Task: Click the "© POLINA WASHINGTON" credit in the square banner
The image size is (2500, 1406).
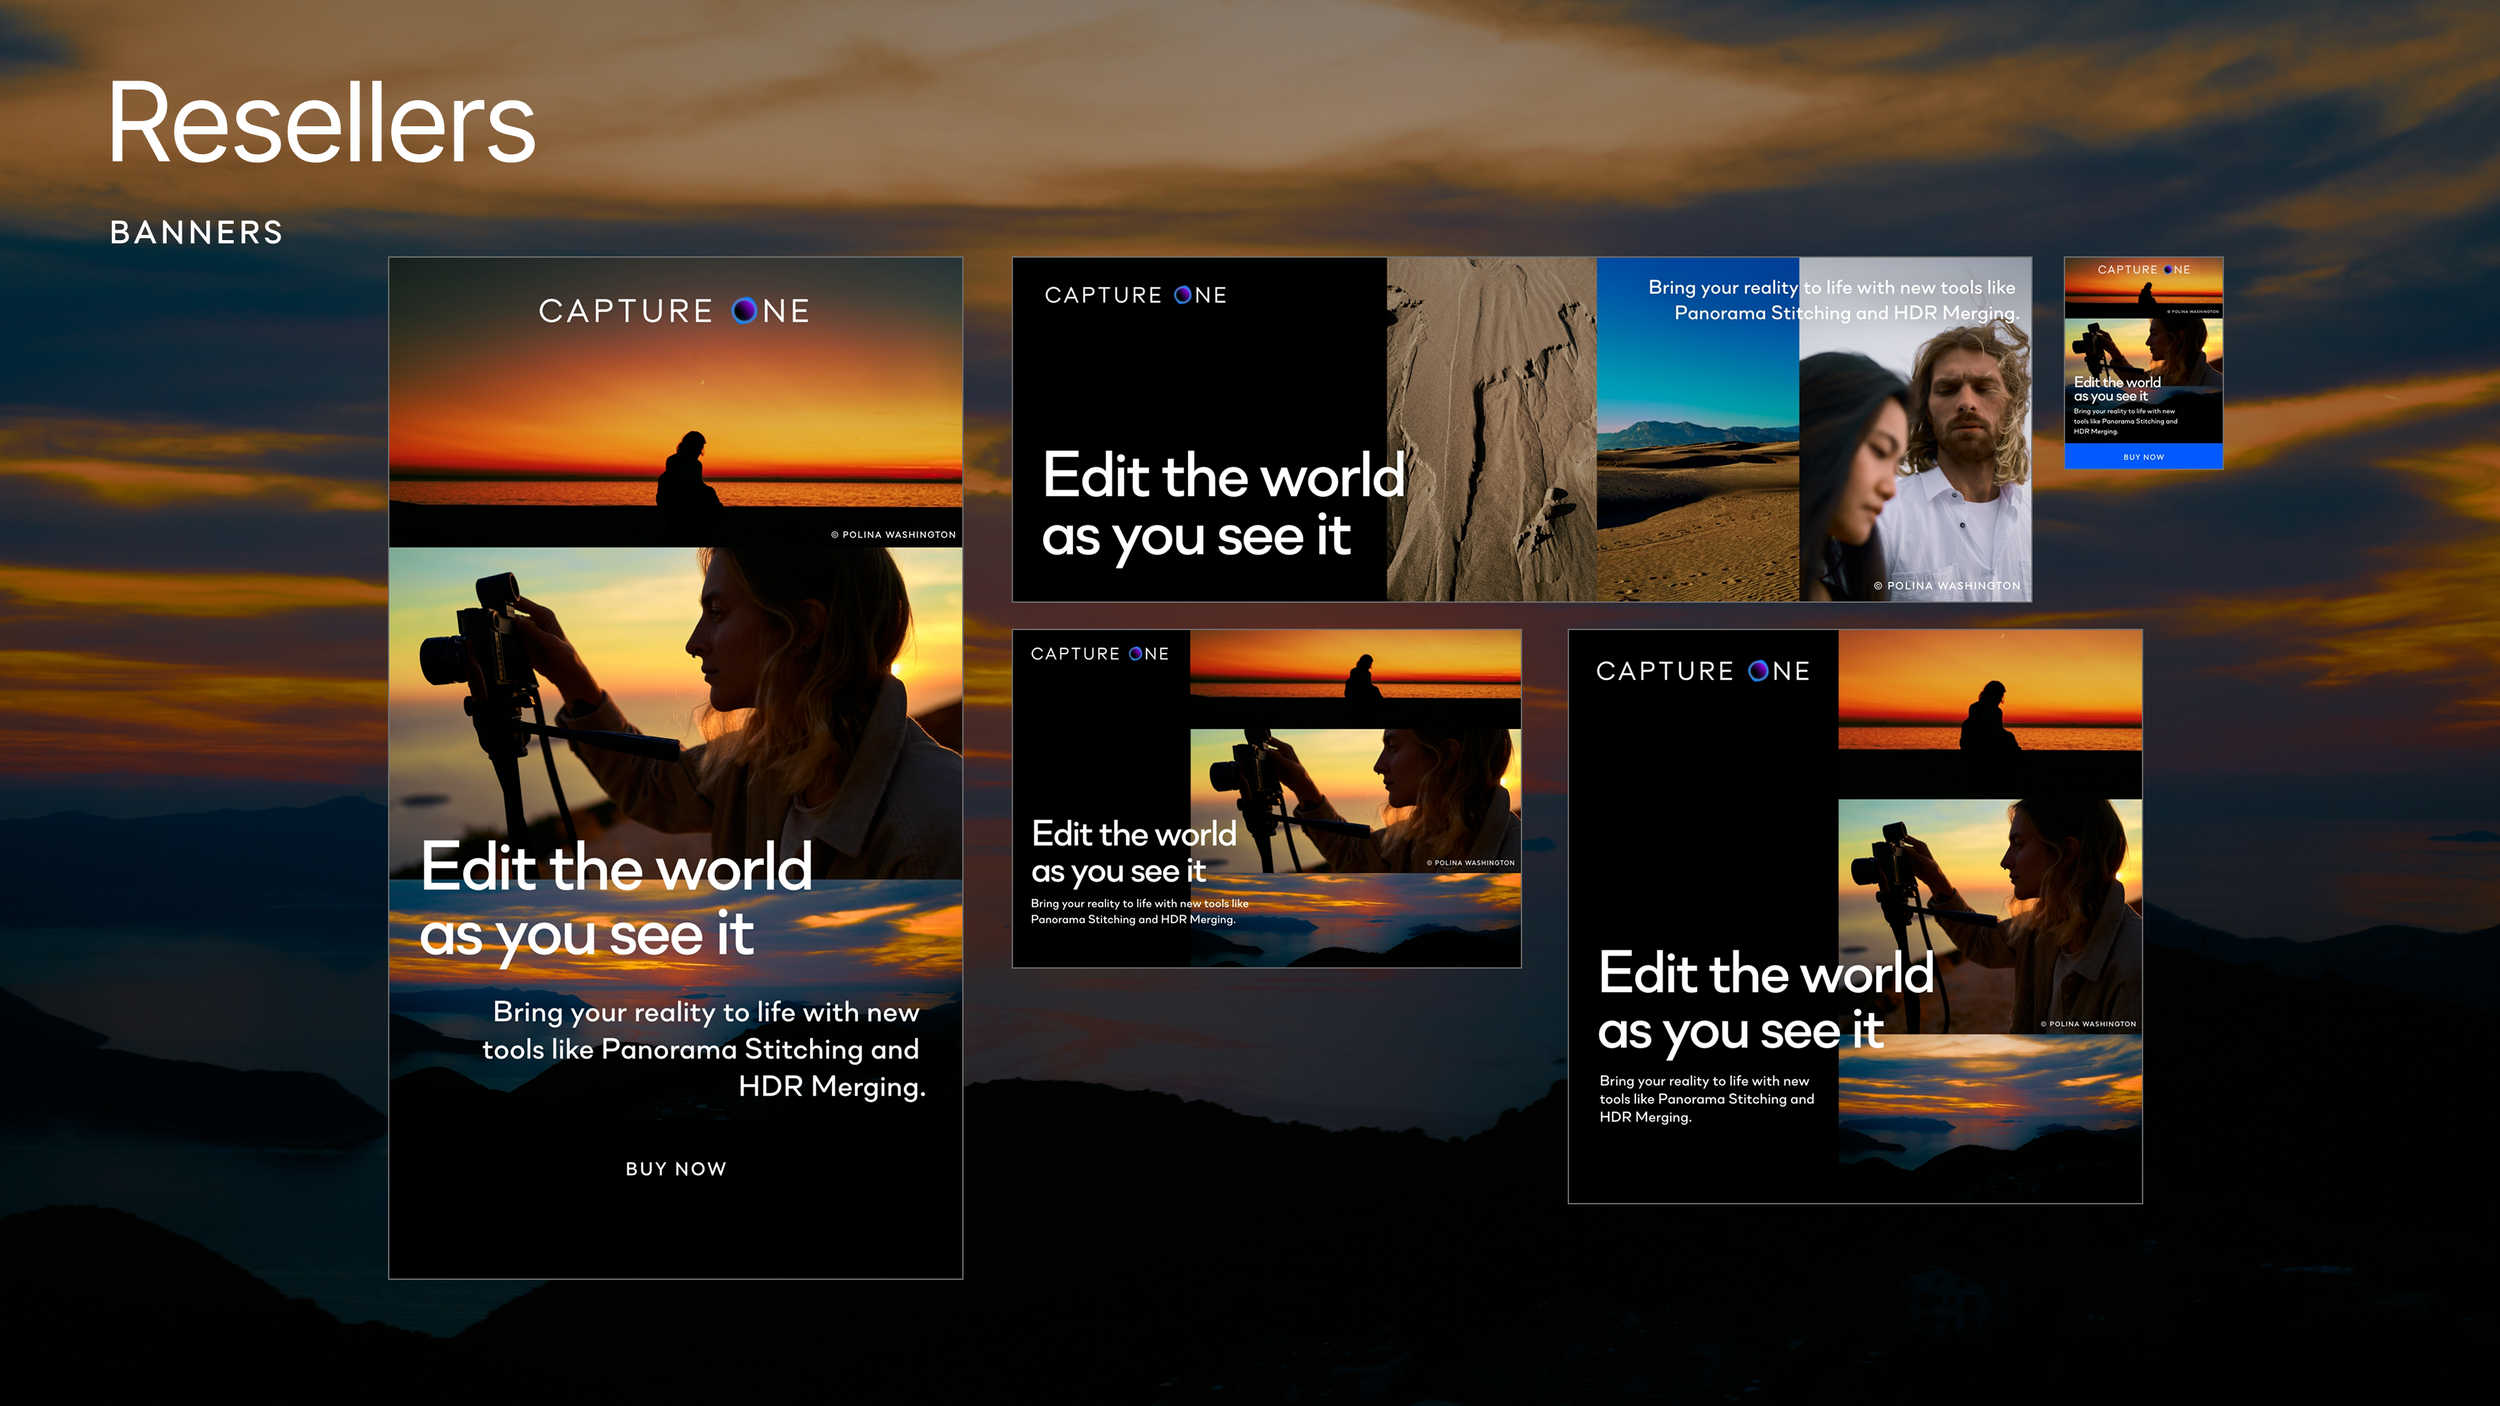Action: (2088, 1024)
